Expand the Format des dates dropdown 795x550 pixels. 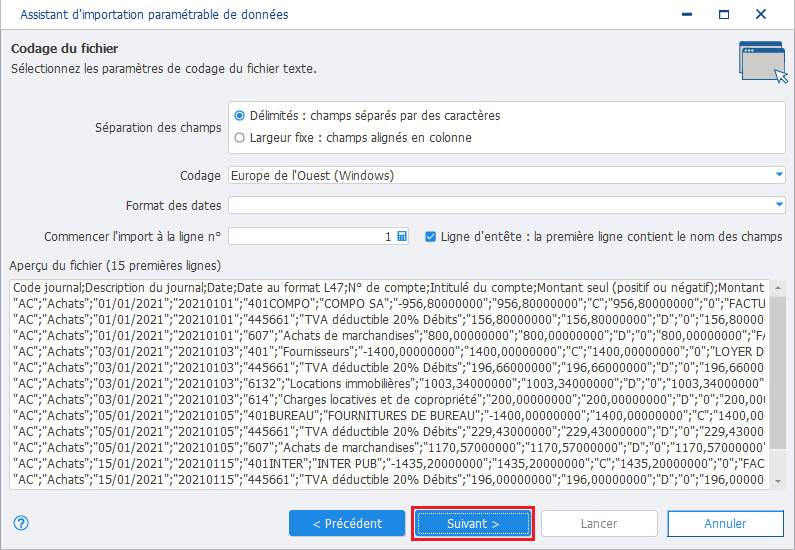(x=779, y=205)
